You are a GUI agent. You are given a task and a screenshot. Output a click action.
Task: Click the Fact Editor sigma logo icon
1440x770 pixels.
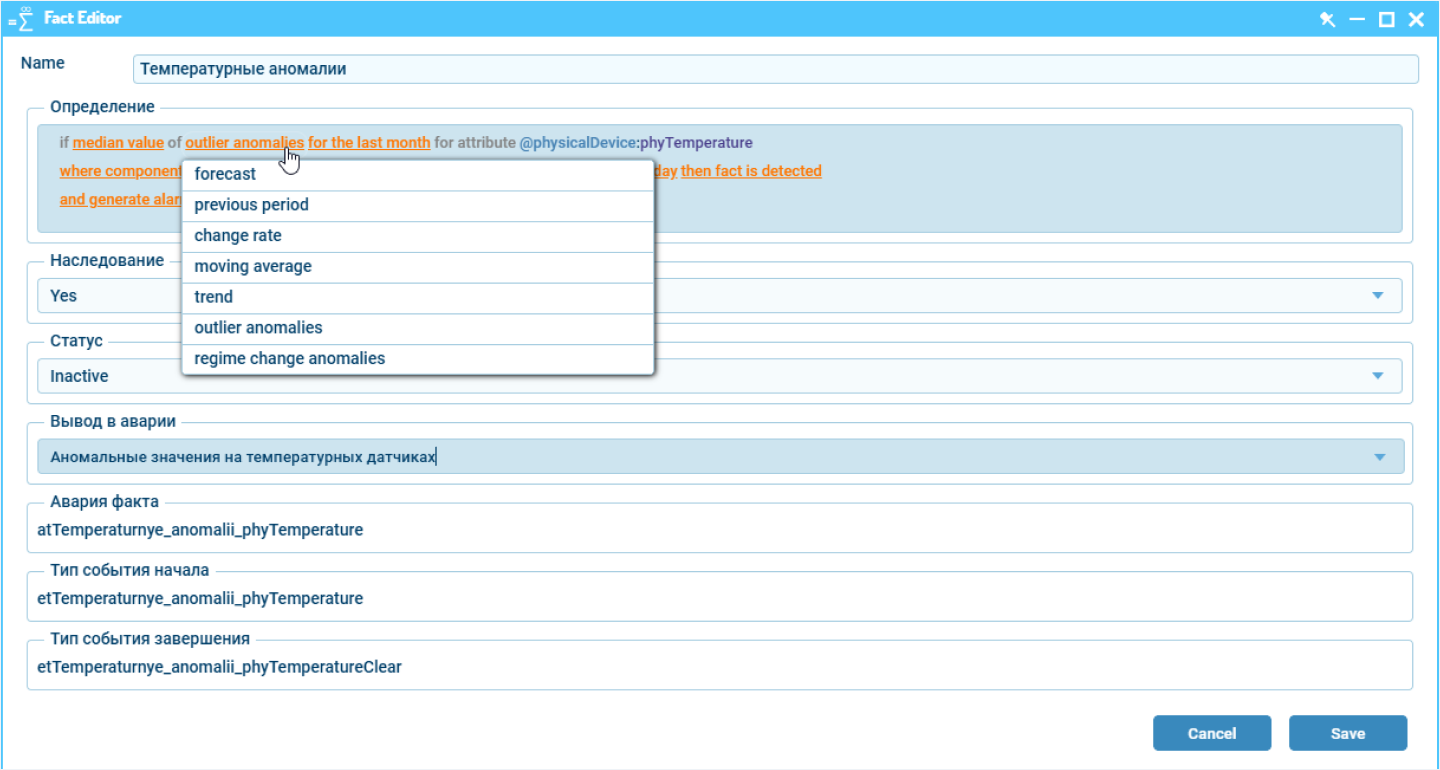(21, 19)
